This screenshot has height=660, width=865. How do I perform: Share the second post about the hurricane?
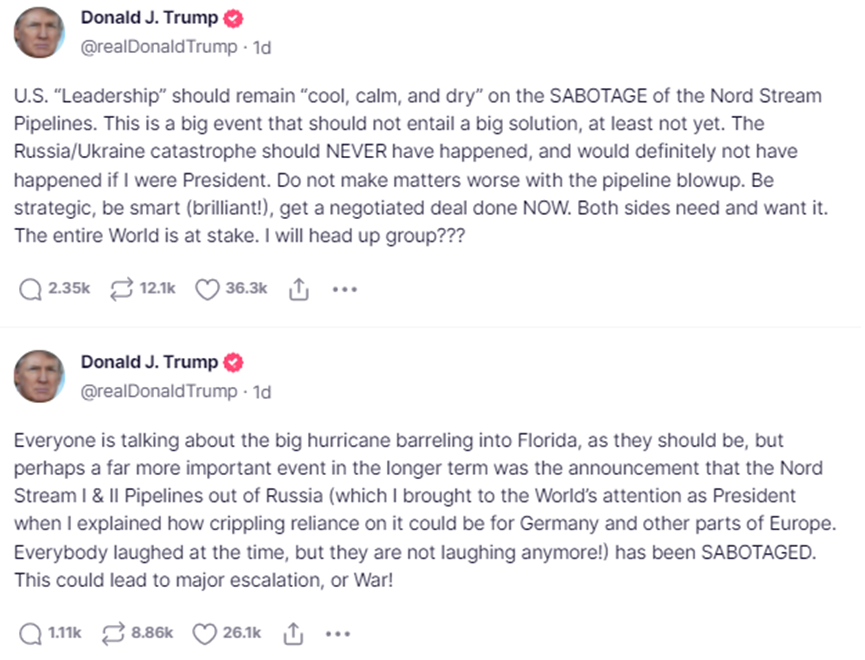tap(293, 633)
